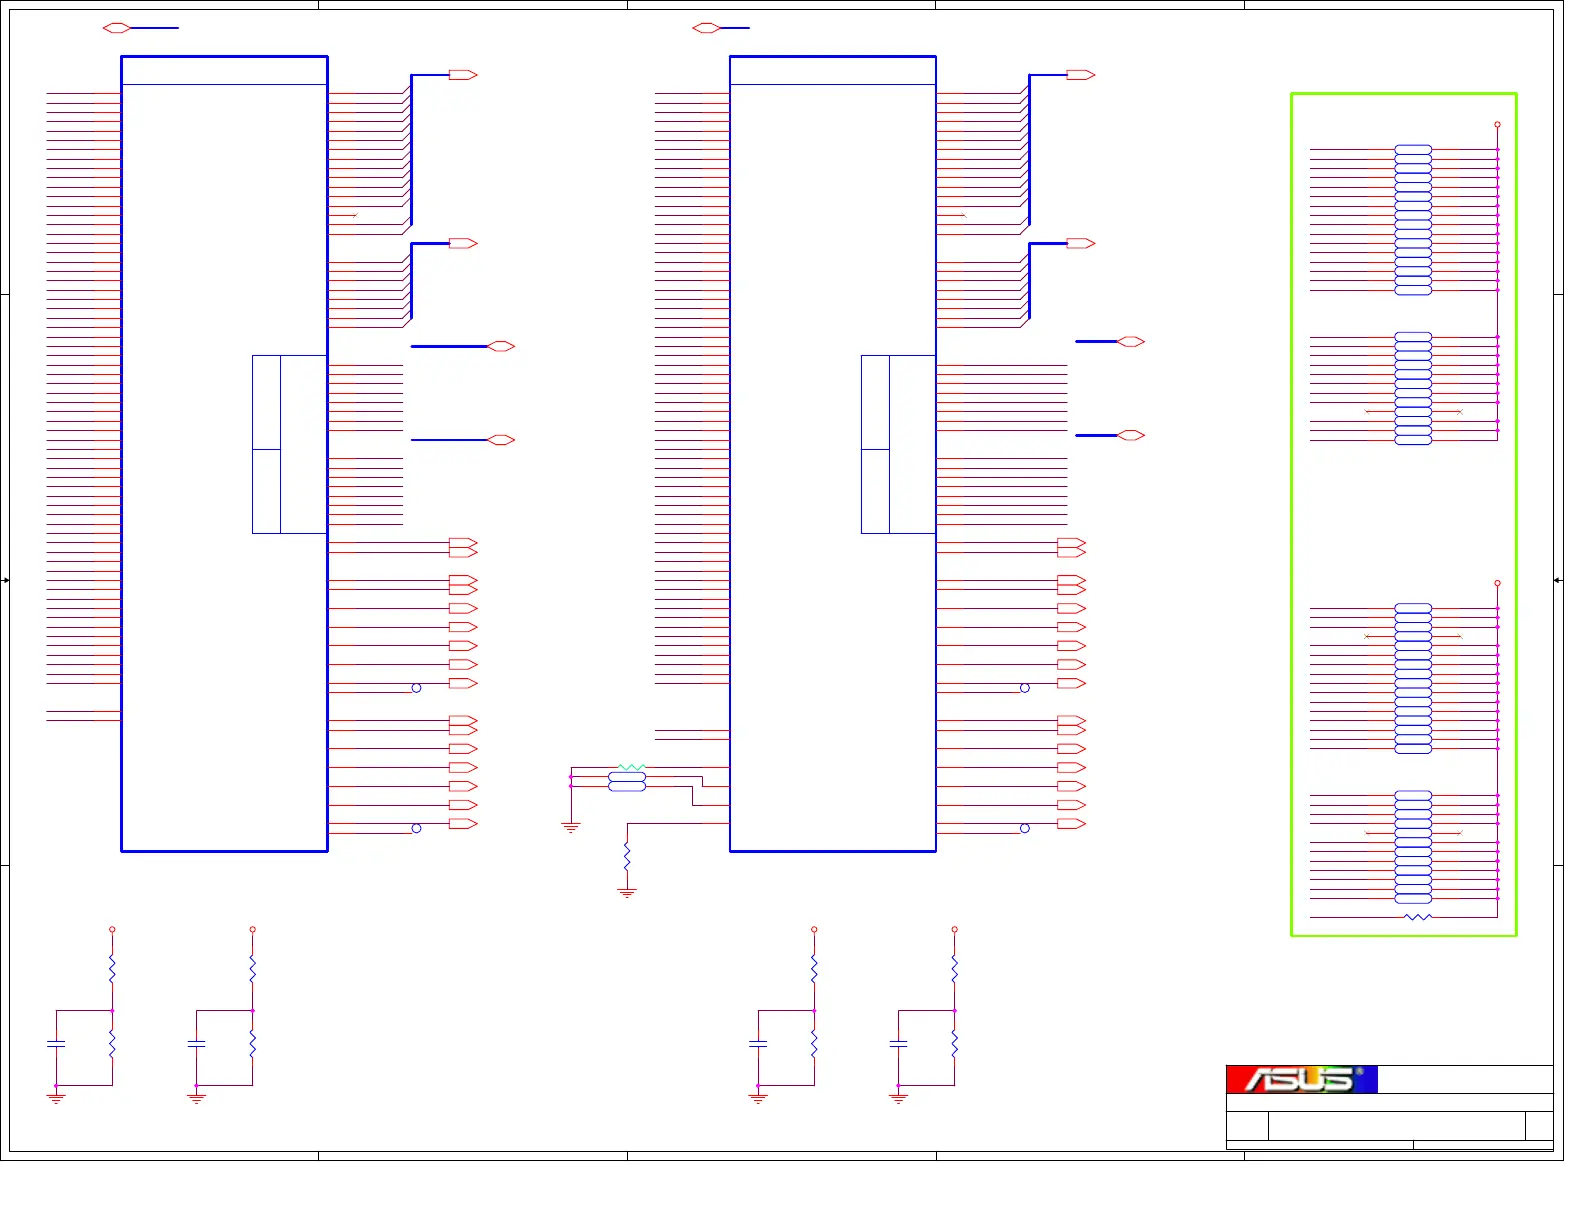
Task: Click the ASUS logo in the title block
Action: click(x=1301, y=1080)
